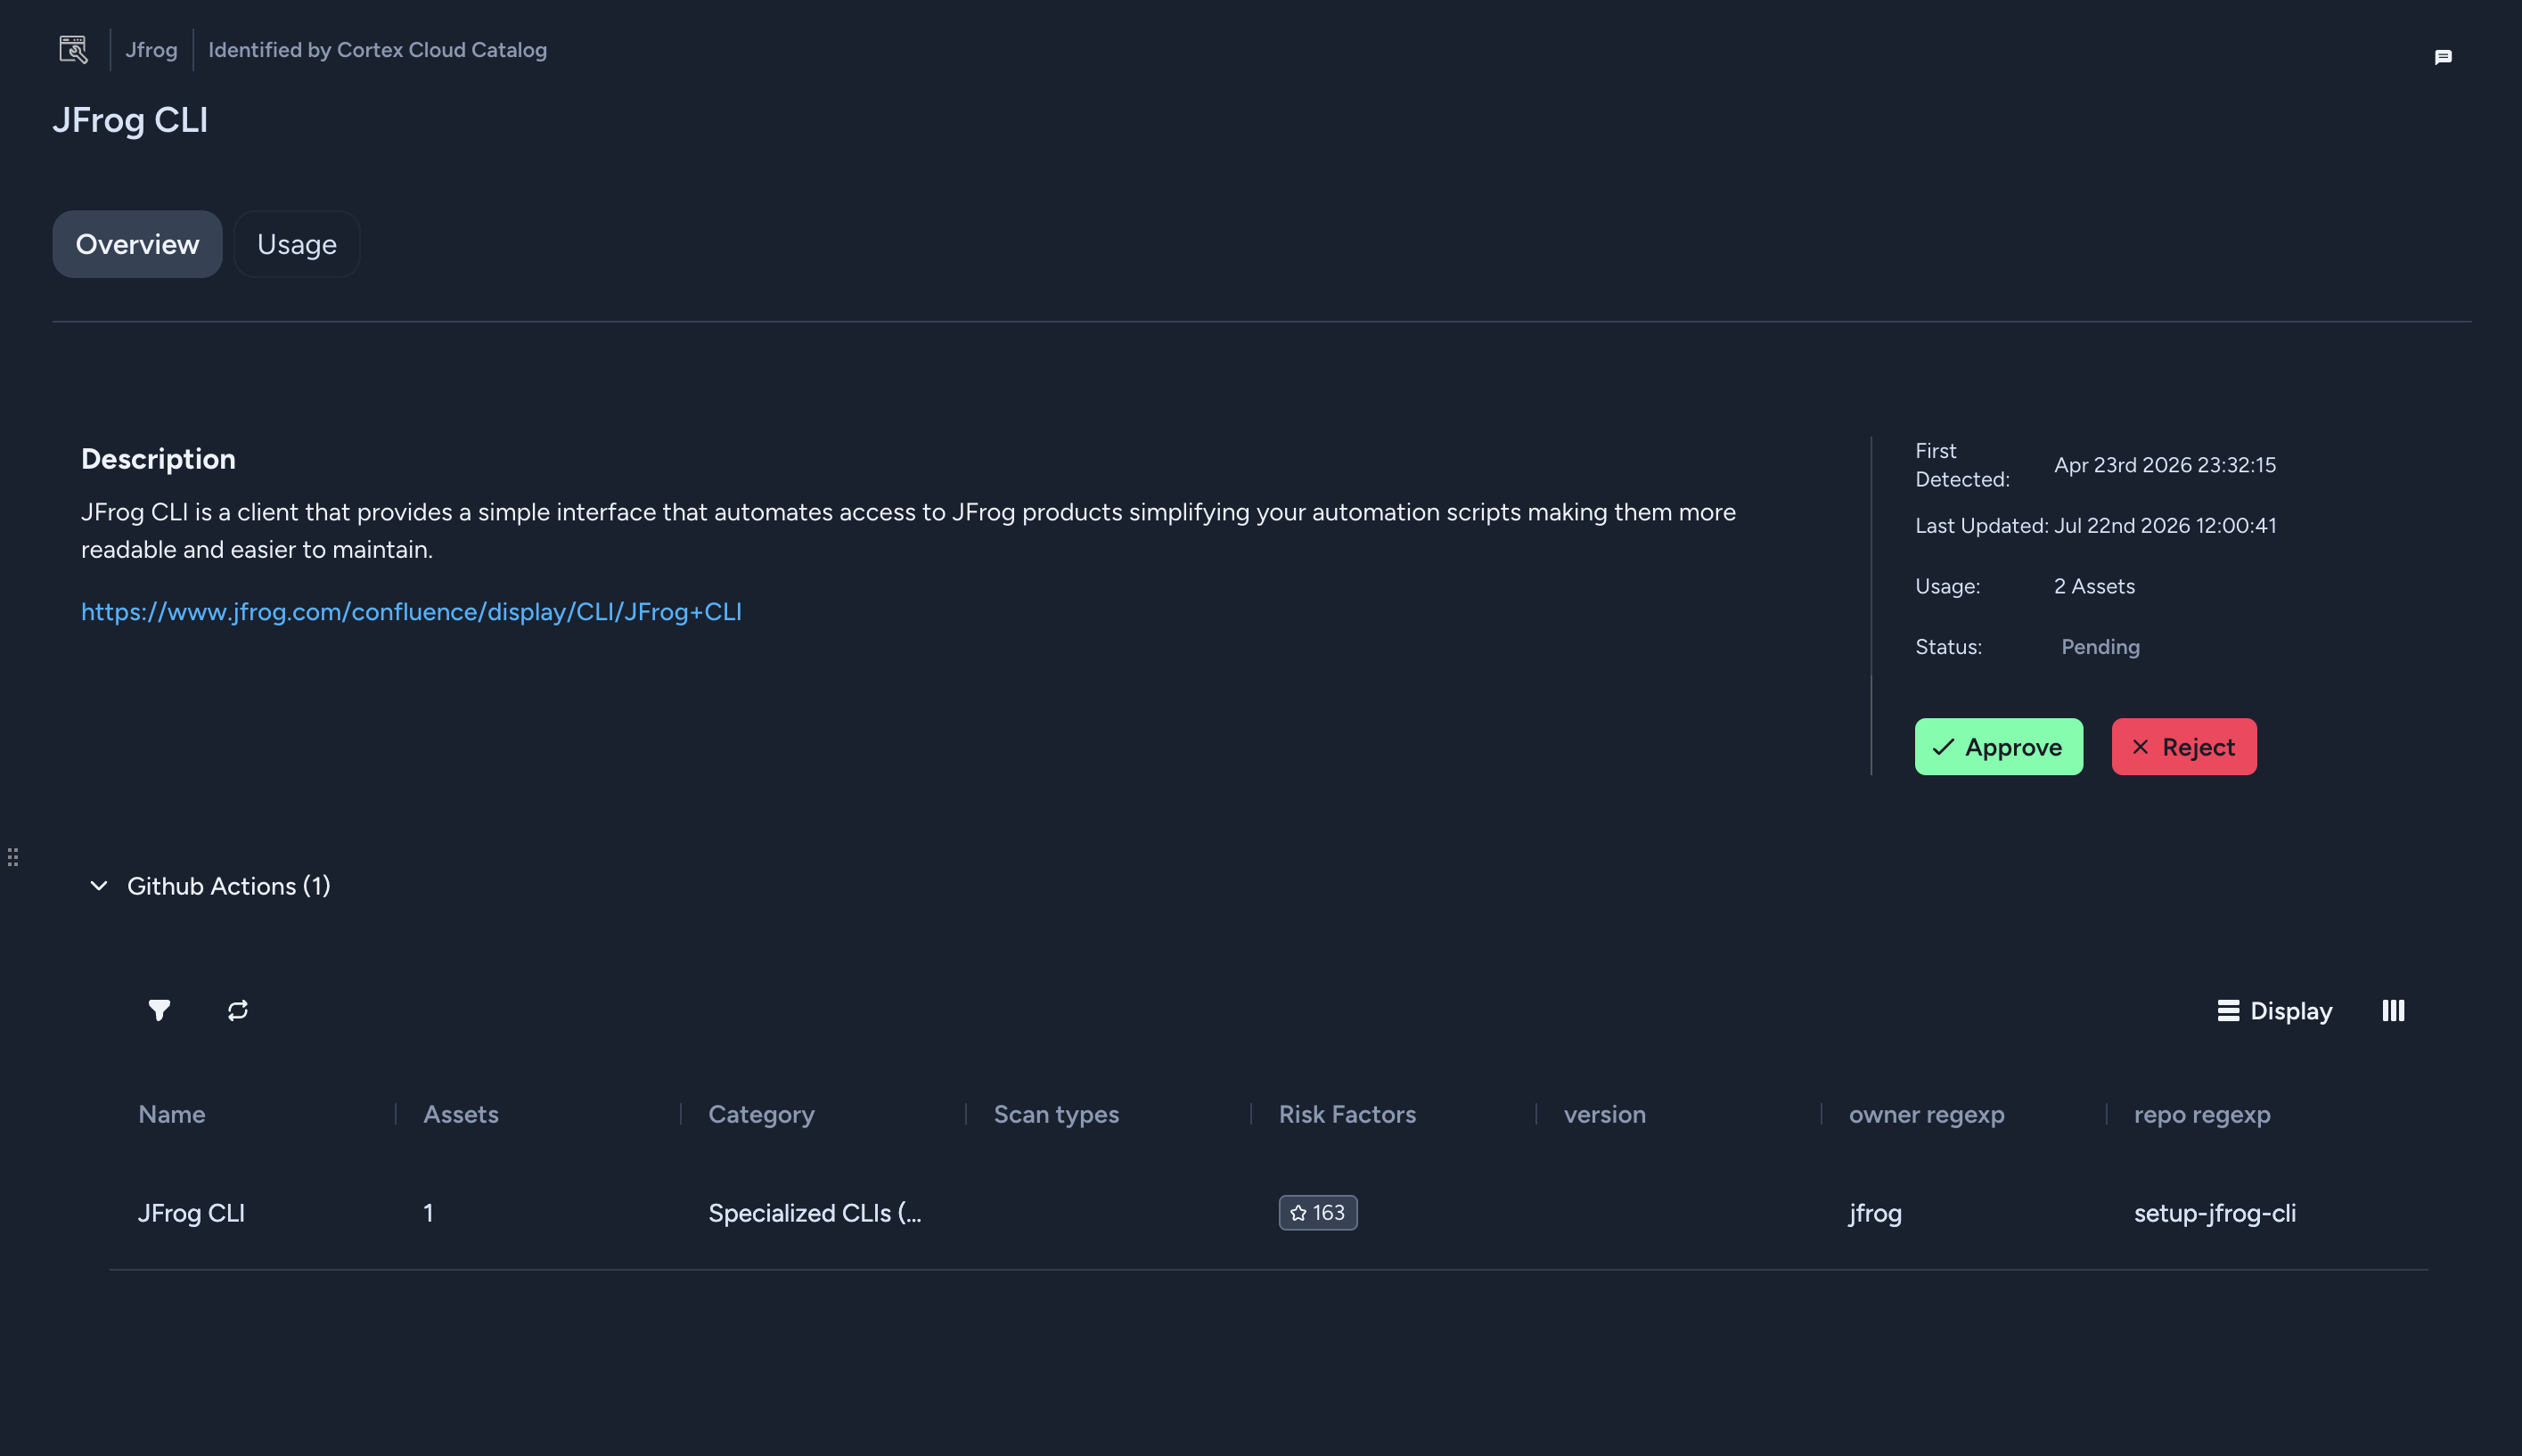
Task: Refresh the Github Actions table
Action: tap(238, 1010)
